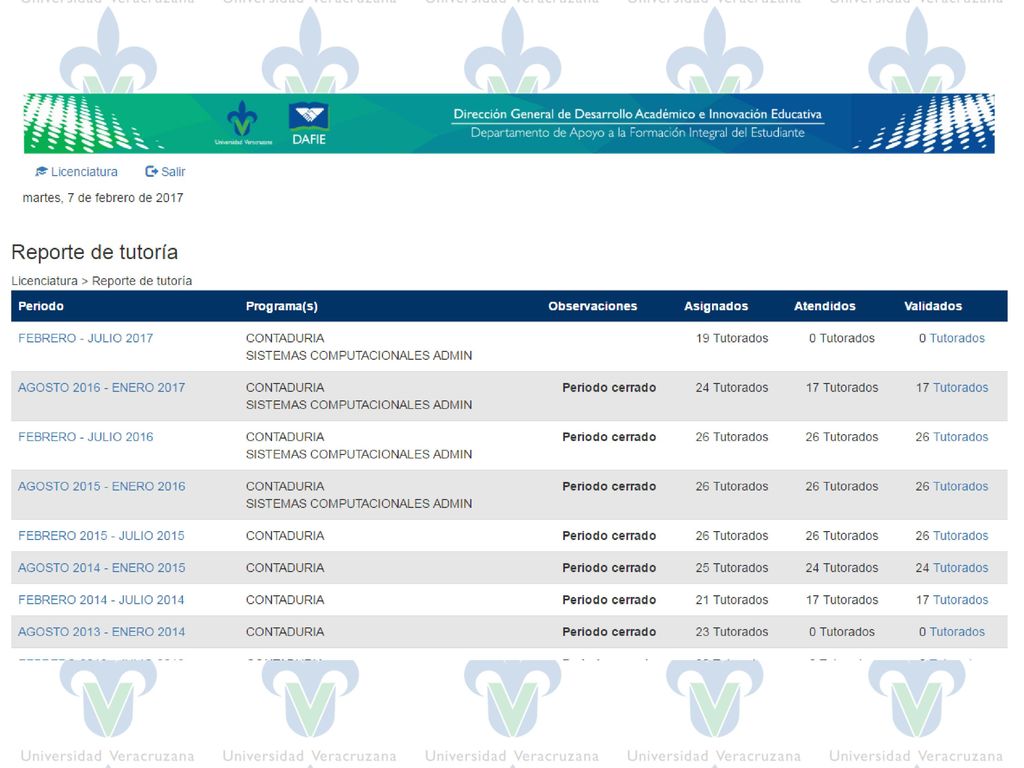Open the AGOSTO 2016 - ENERO 2017 period
Screen dimensions: 1024x768
click(102, 388)
